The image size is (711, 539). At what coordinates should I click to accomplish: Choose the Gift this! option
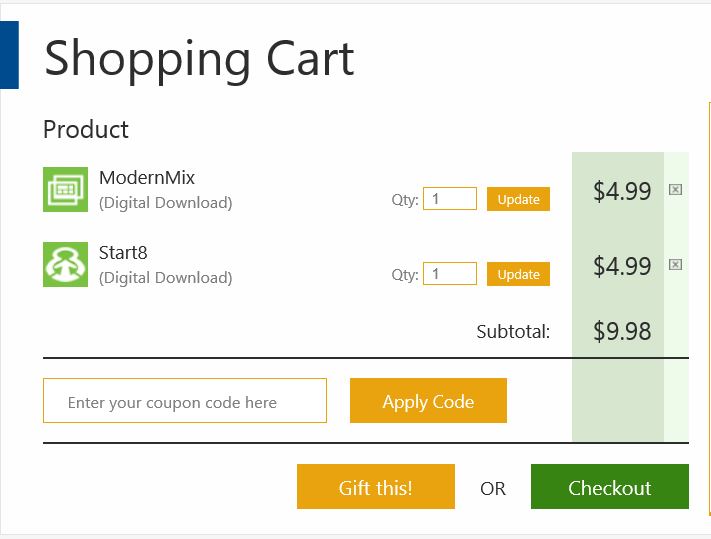376,486
